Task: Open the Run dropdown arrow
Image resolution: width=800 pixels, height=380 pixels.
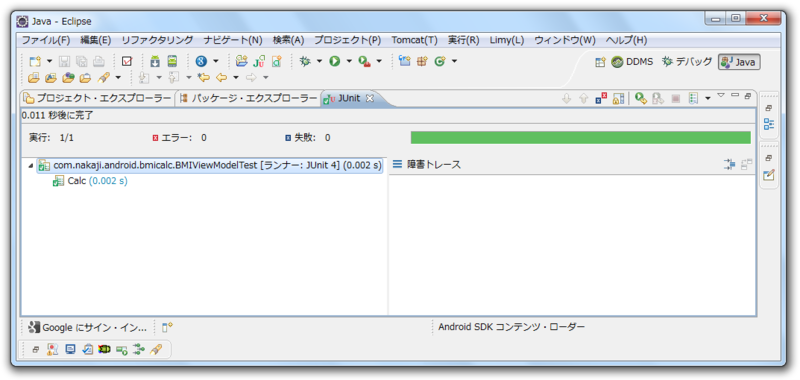Action: click(x=349, y=61)
